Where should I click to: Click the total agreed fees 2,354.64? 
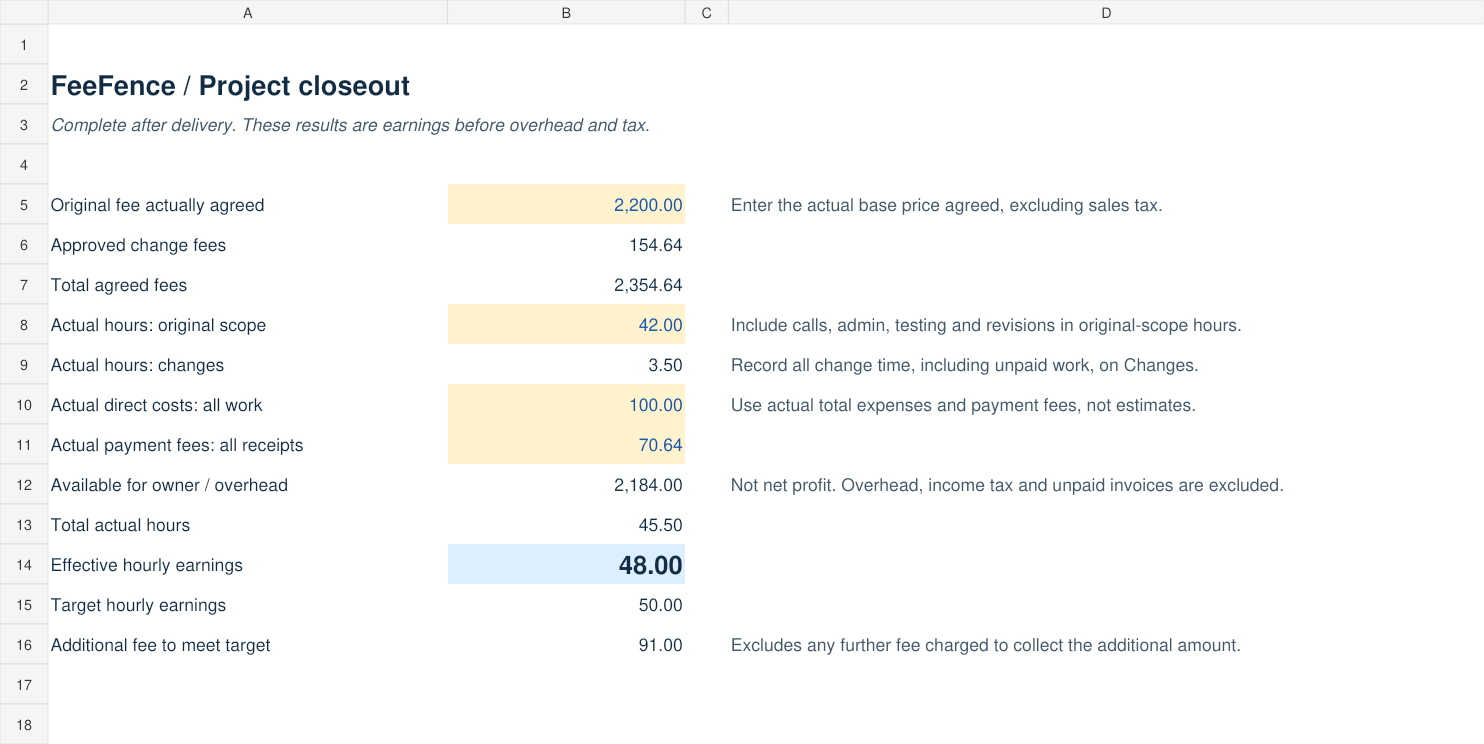[x=566, y=284]
